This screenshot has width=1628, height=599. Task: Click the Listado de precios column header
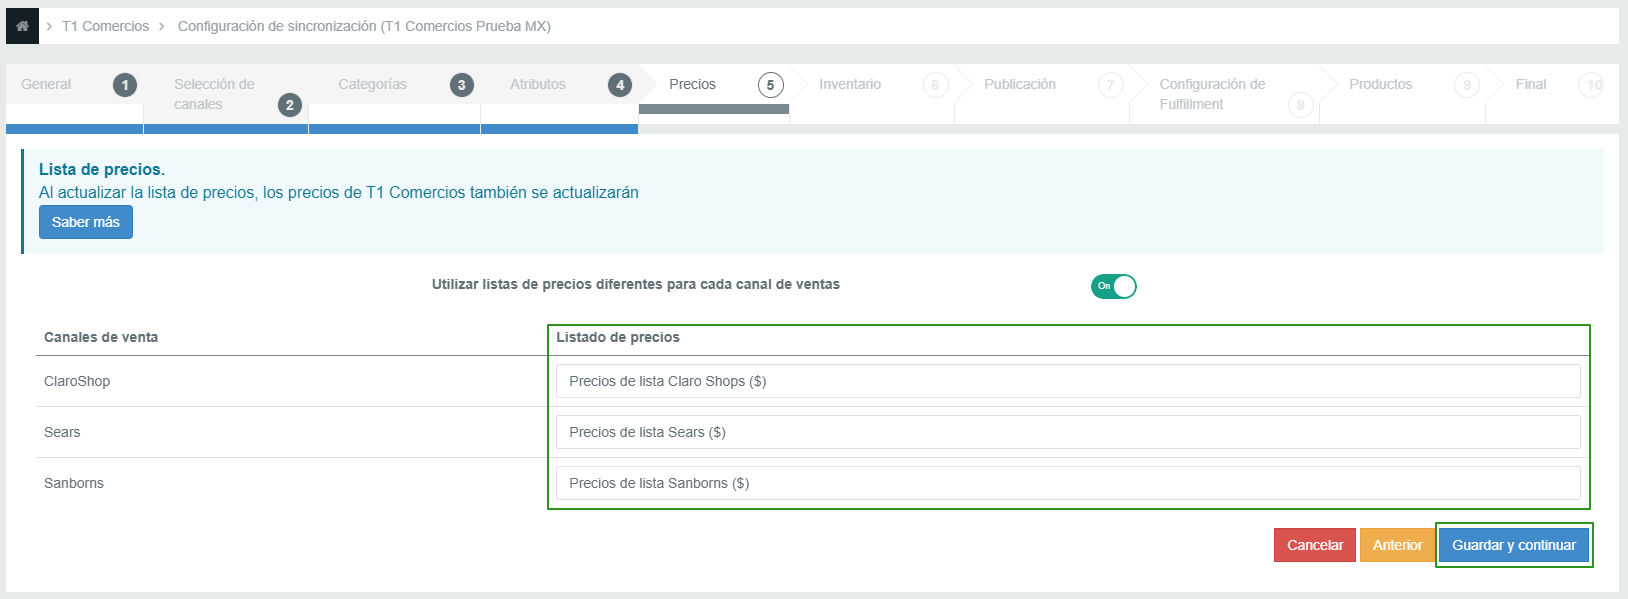[x=618, y=337]
